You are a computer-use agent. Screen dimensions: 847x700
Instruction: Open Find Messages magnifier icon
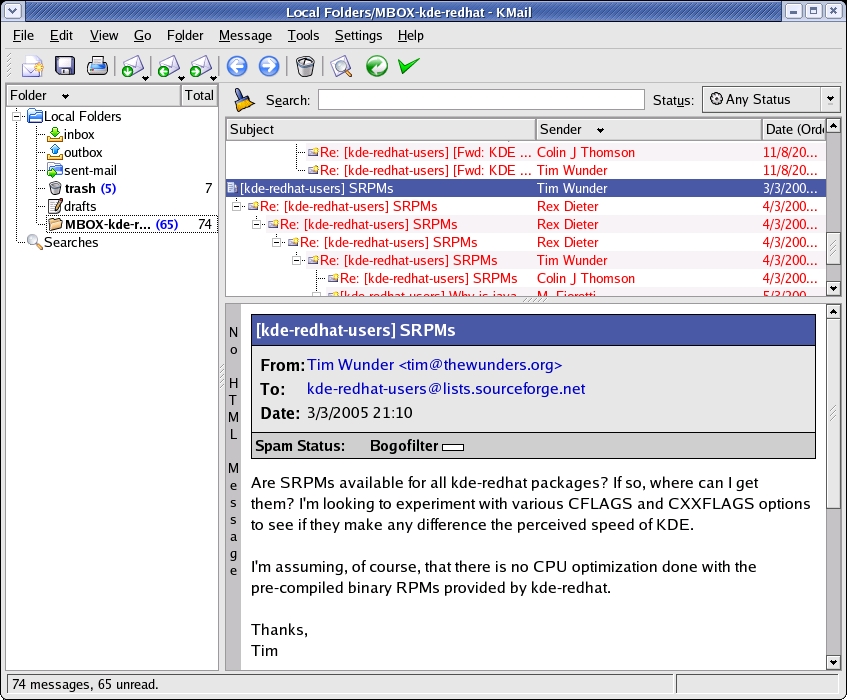click(x=342, y=67)
